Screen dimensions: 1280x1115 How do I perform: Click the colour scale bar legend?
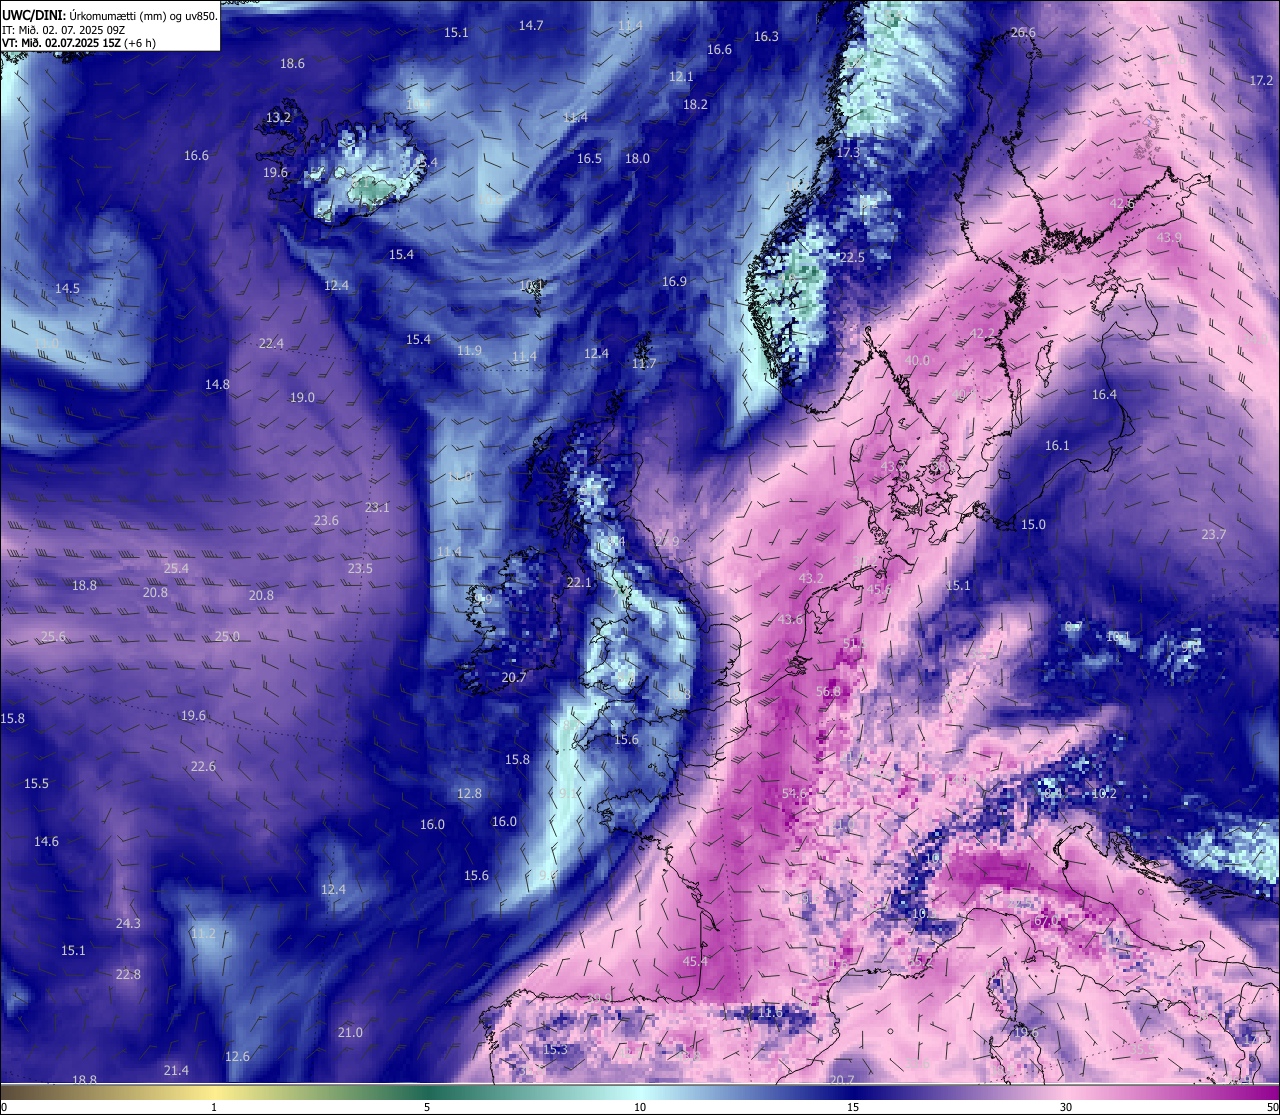(x=640, y=1091)
